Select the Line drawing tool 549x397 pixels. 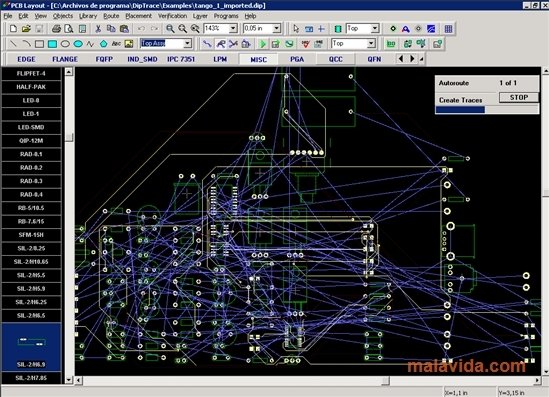tap(14, 44)
